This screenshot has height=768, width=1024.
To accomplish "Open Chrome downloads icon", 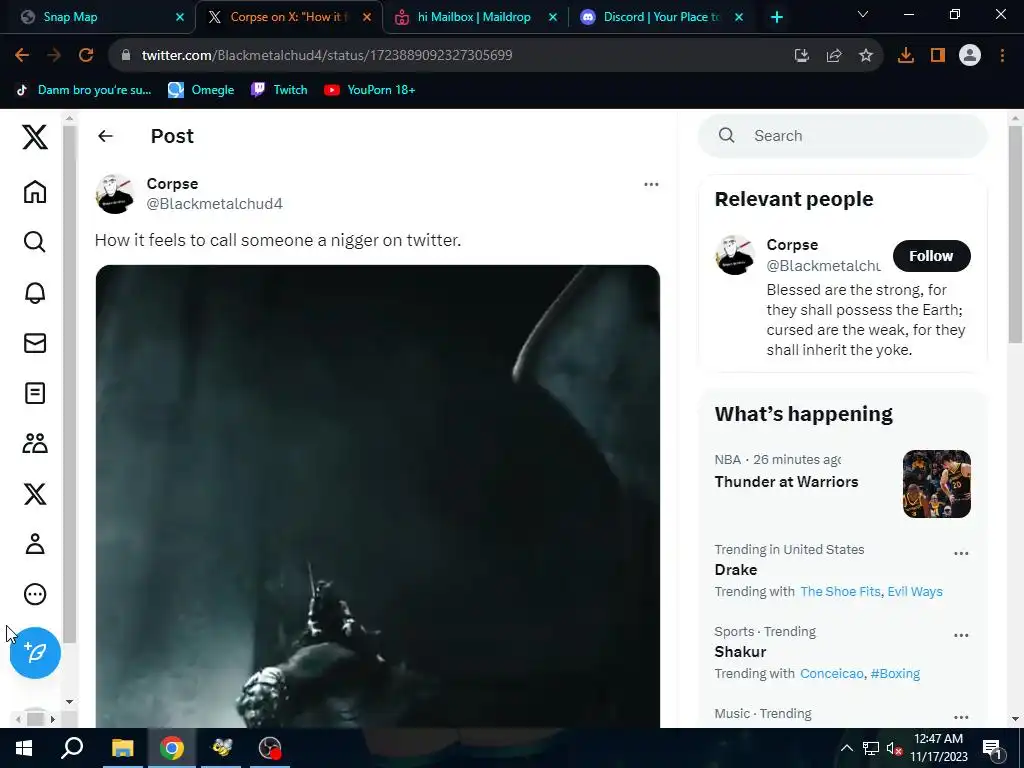I will pyautogui.click(x=906, y=56).
